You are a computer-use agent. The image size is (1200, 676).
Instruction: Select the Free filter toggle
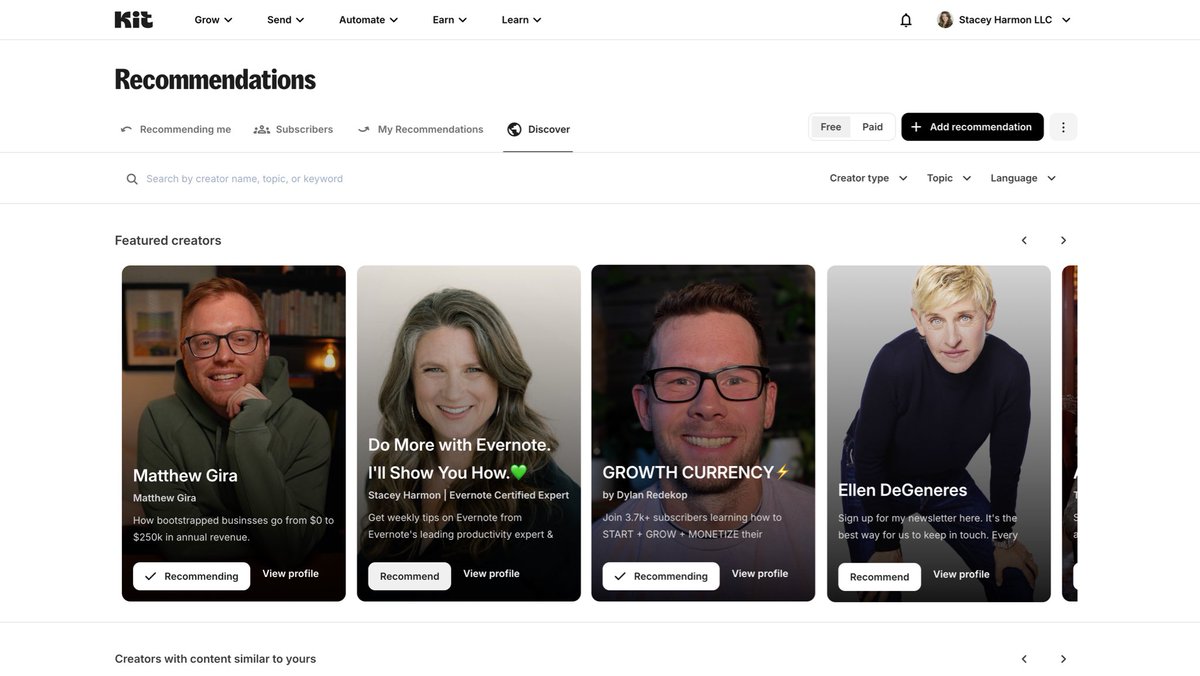[831, 127]
